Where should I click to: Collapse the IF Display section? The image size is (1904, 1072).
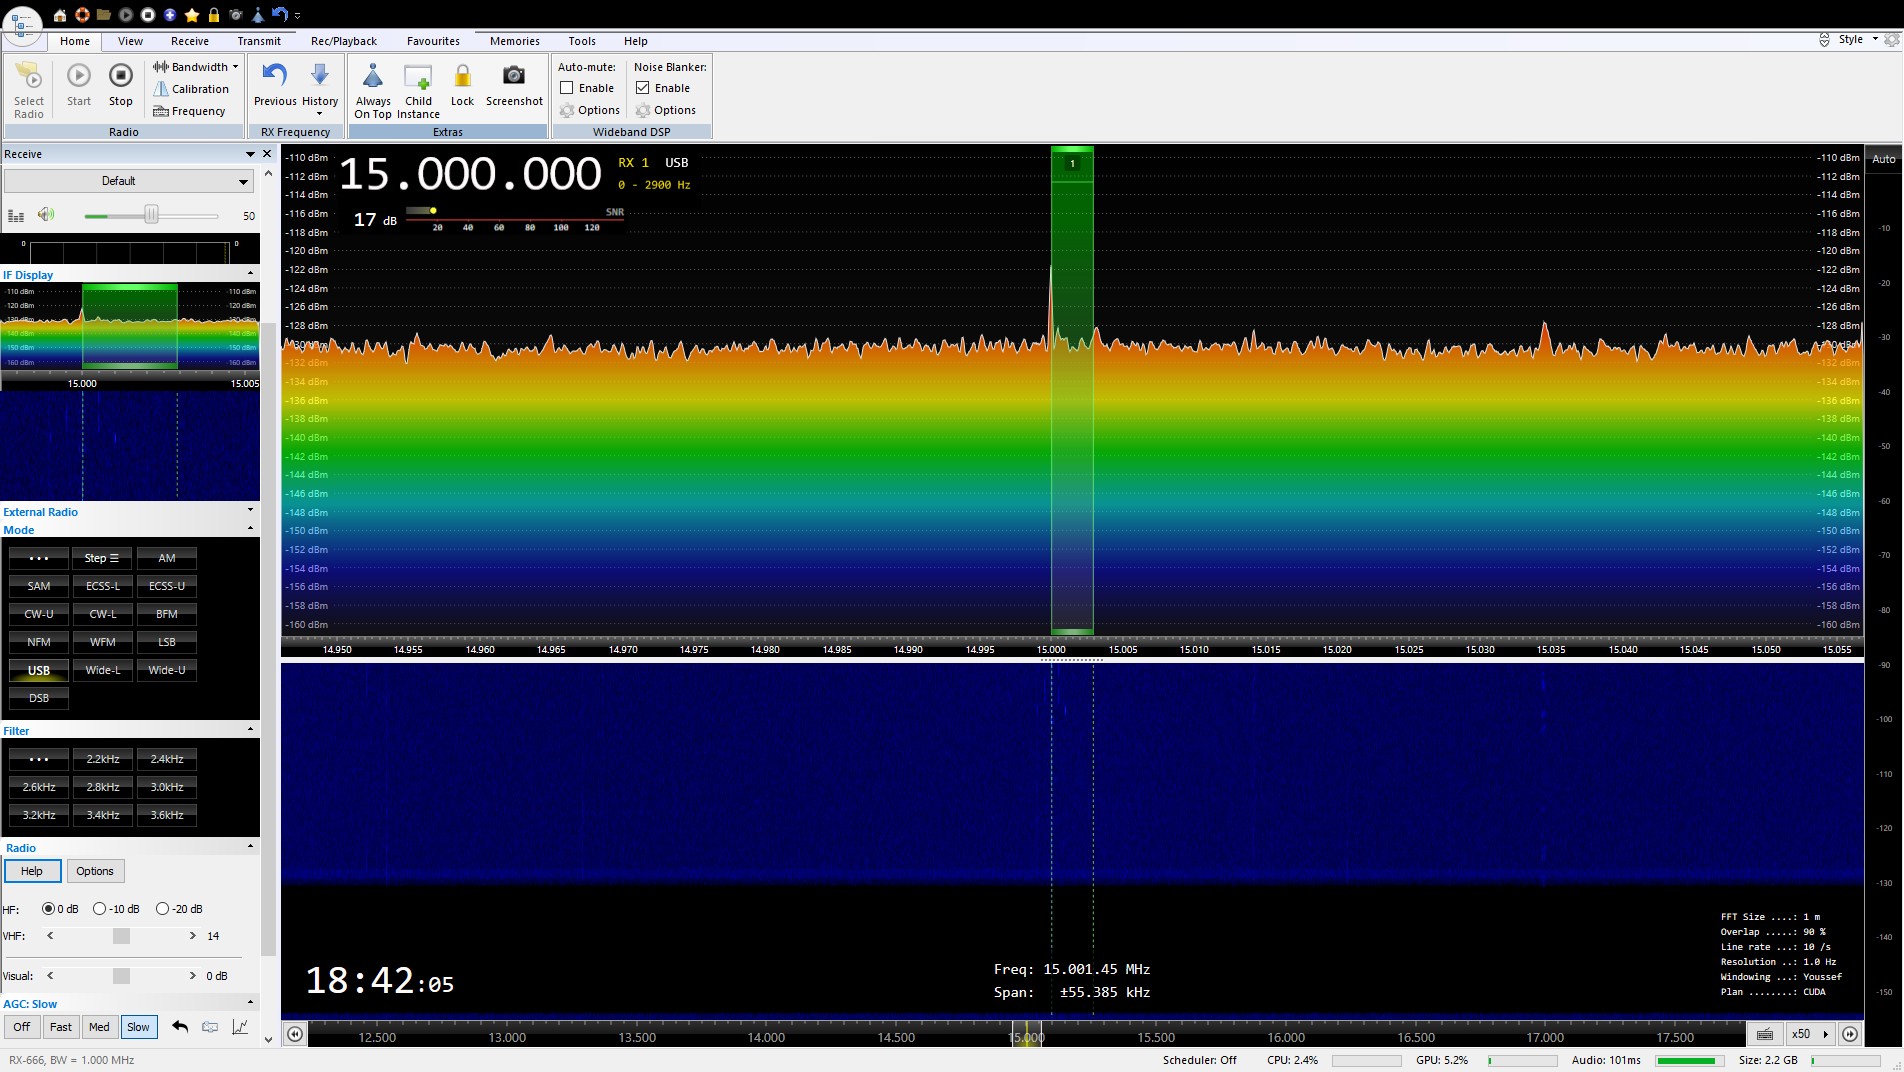250,274
